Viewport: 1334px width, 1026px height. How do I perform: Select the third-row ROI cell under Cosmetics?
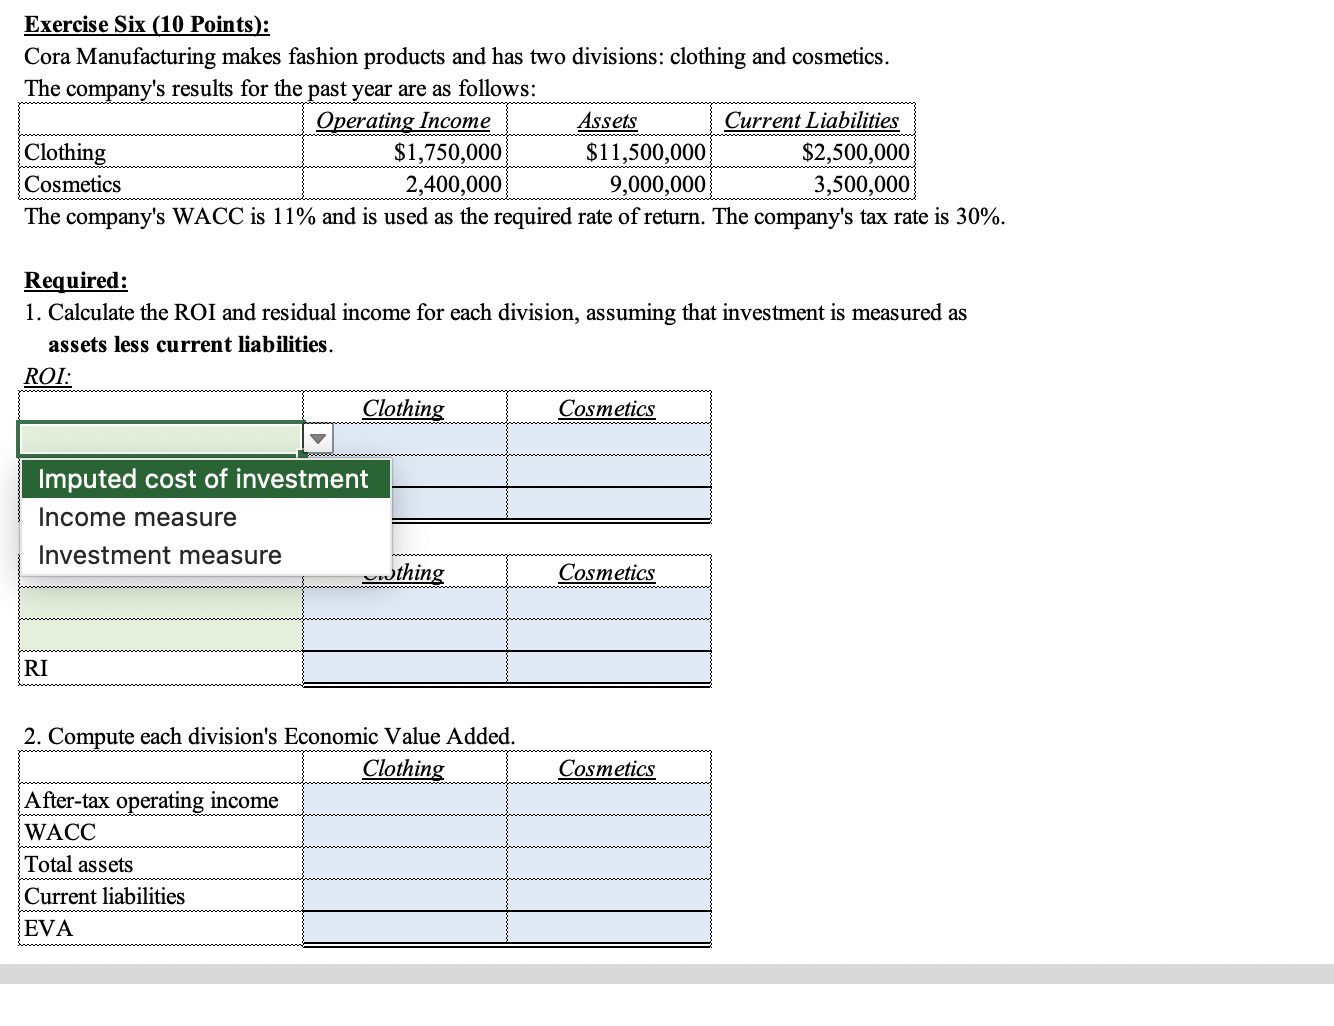click(609, 503)
